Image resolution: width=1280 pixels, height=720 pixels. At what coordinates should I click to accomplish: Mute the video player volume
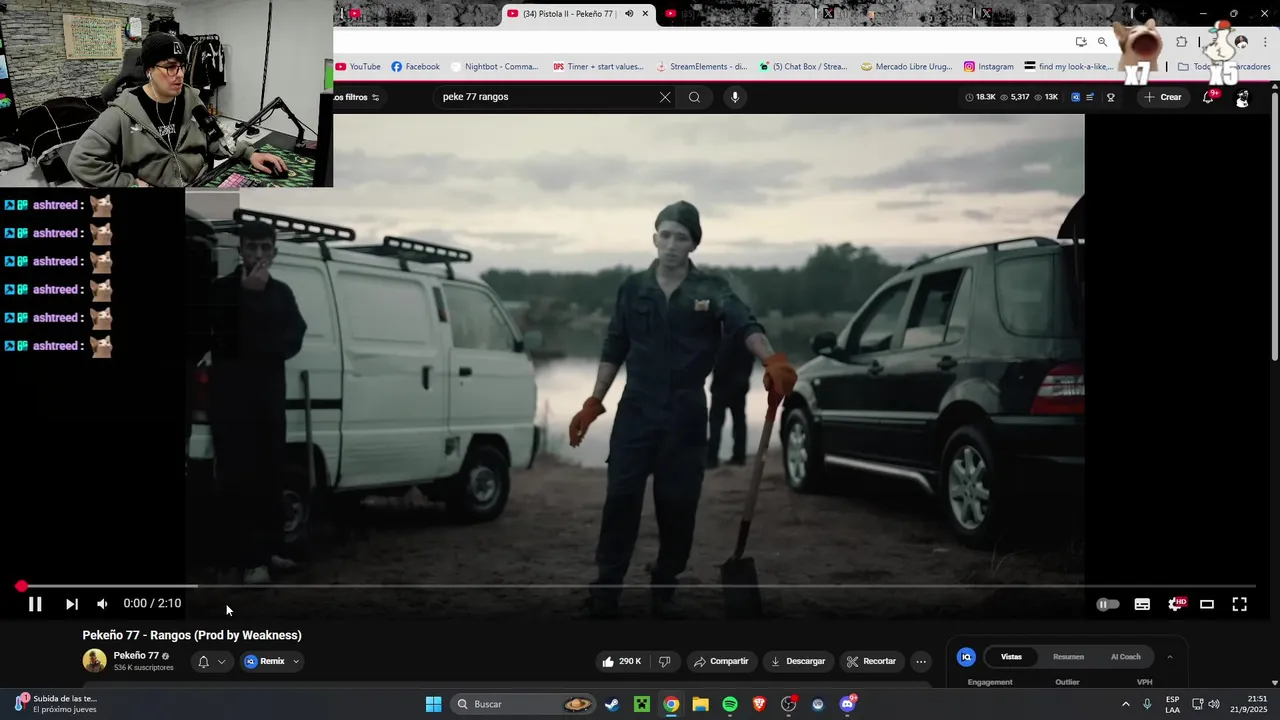[102, 604]
